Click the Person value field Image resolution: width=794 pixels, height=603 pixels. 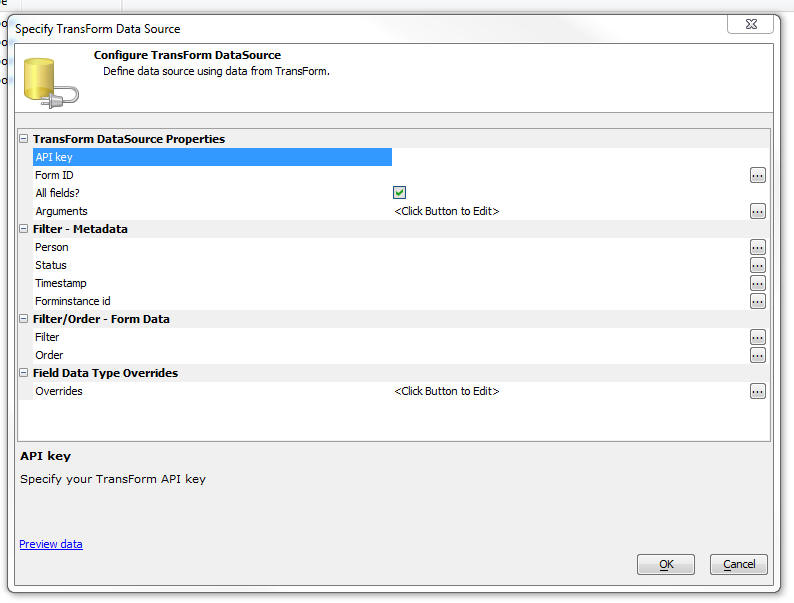571,247
